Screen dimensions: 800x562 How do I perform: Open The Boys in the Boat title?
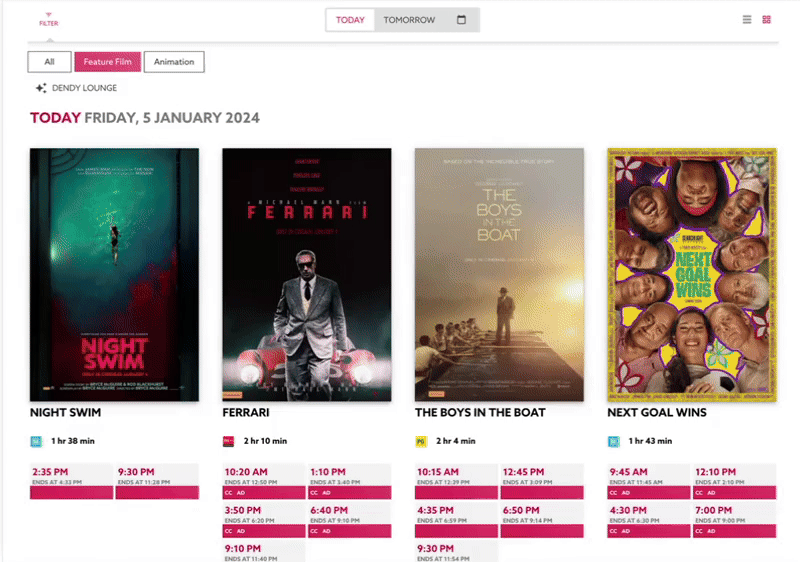(480, 412)
